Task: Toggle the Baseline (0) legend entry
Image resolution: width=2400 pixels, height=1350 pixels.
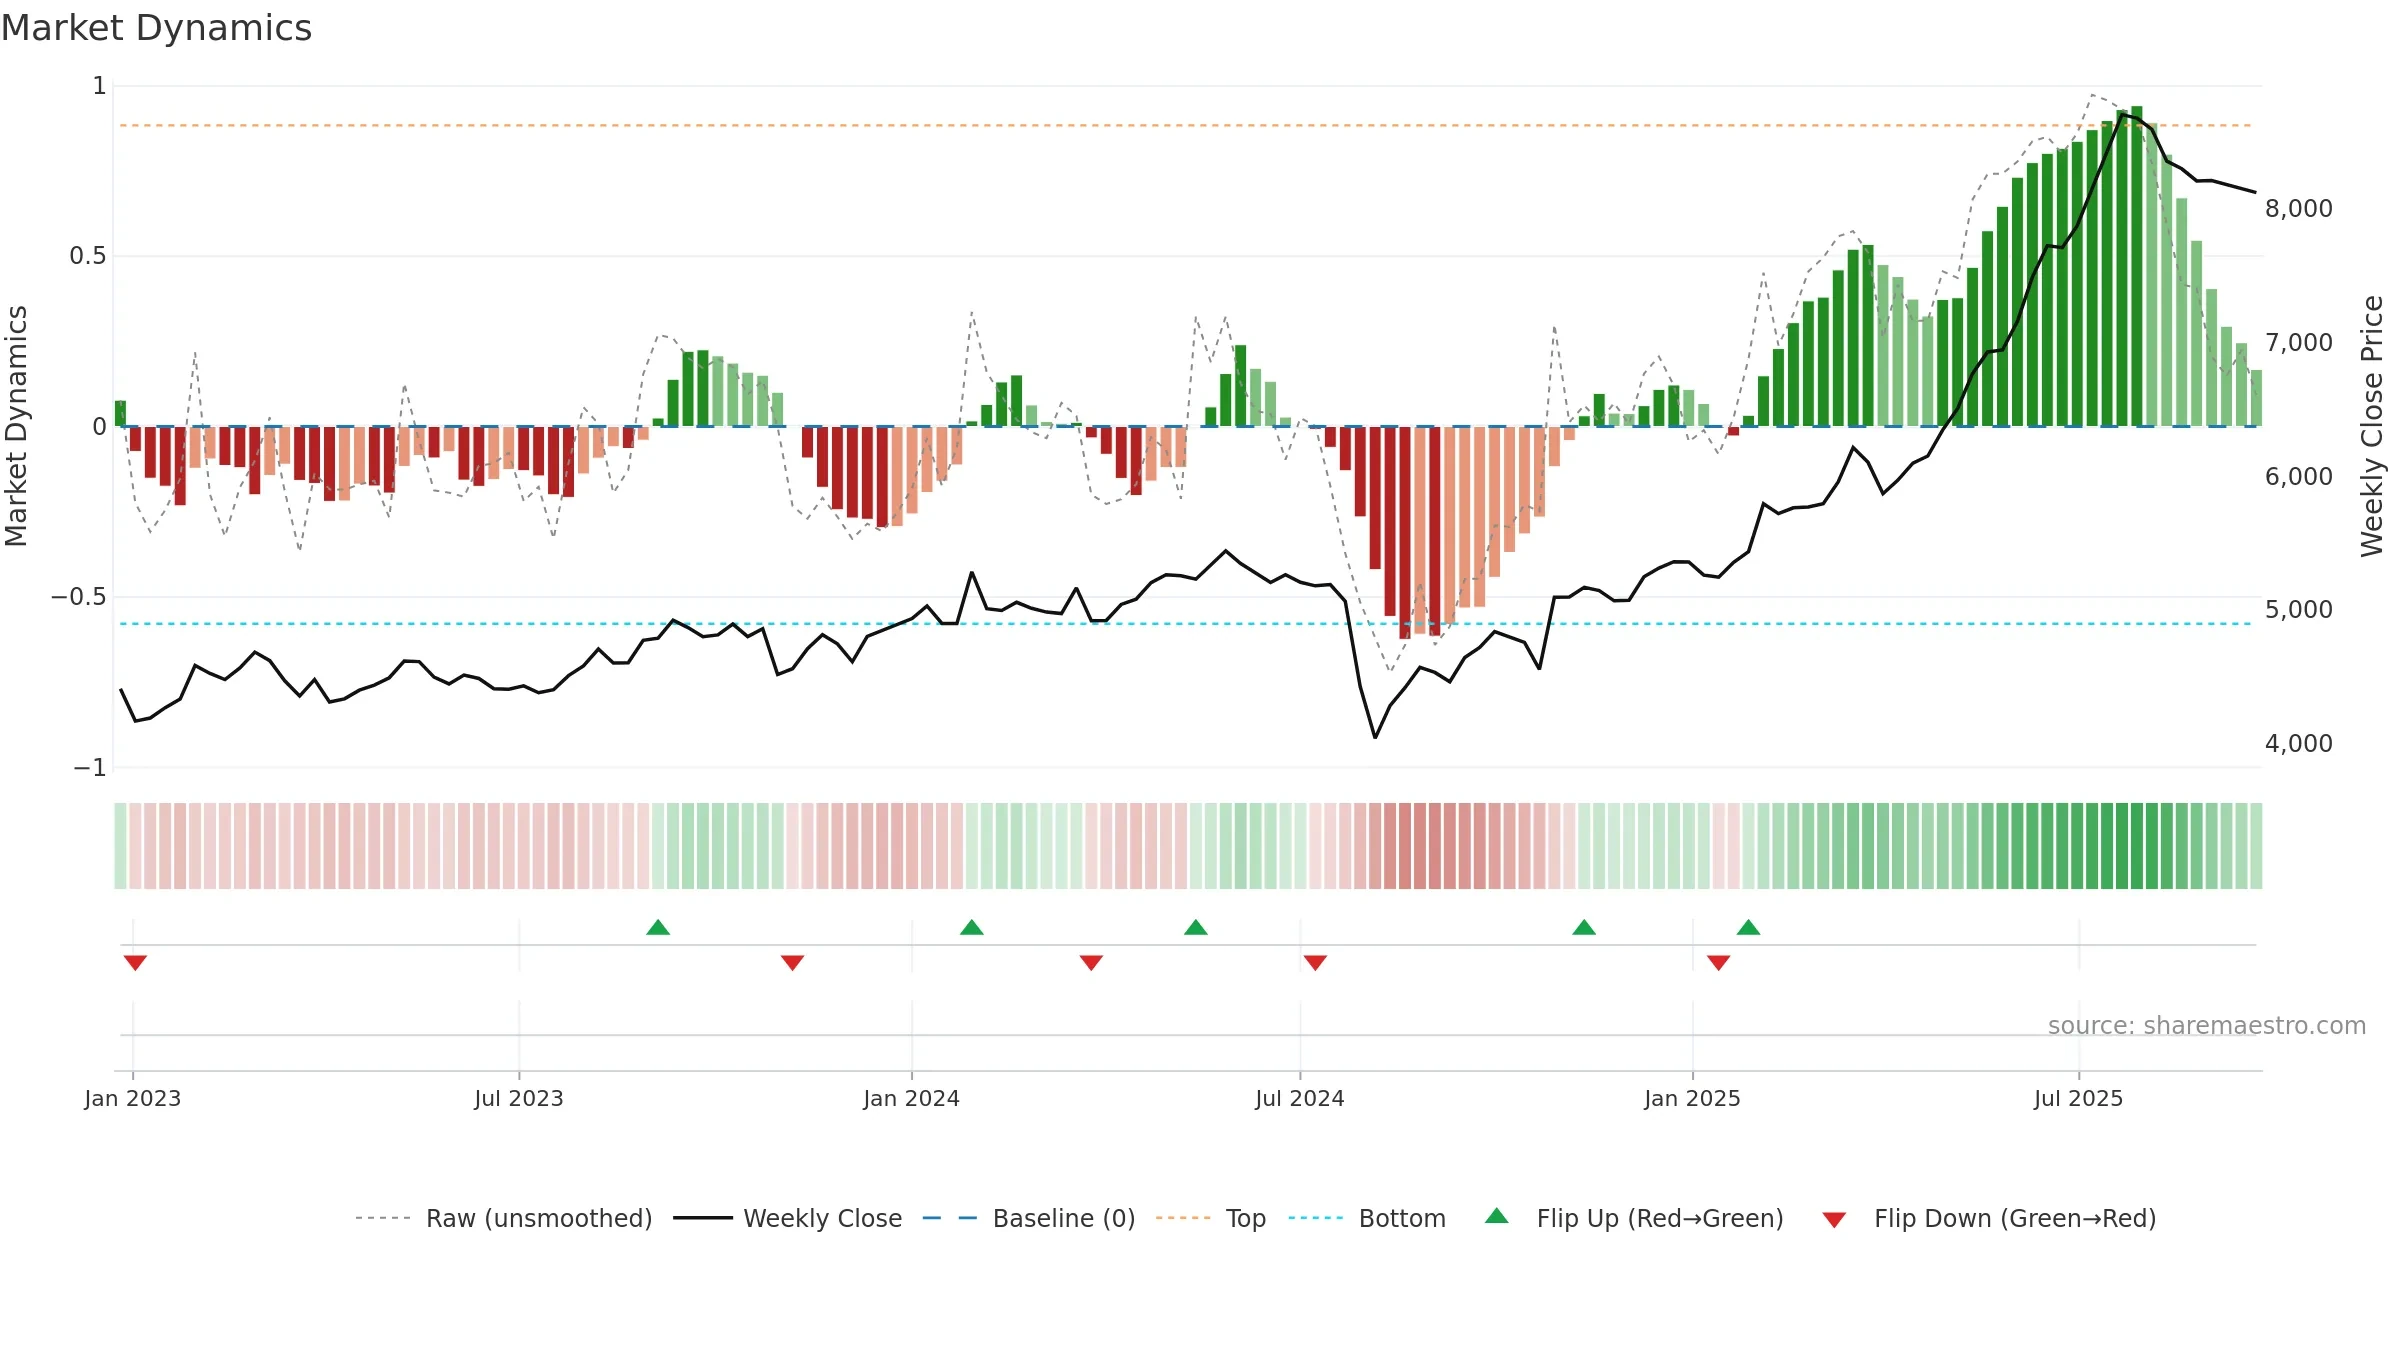Action: 1029,1218
